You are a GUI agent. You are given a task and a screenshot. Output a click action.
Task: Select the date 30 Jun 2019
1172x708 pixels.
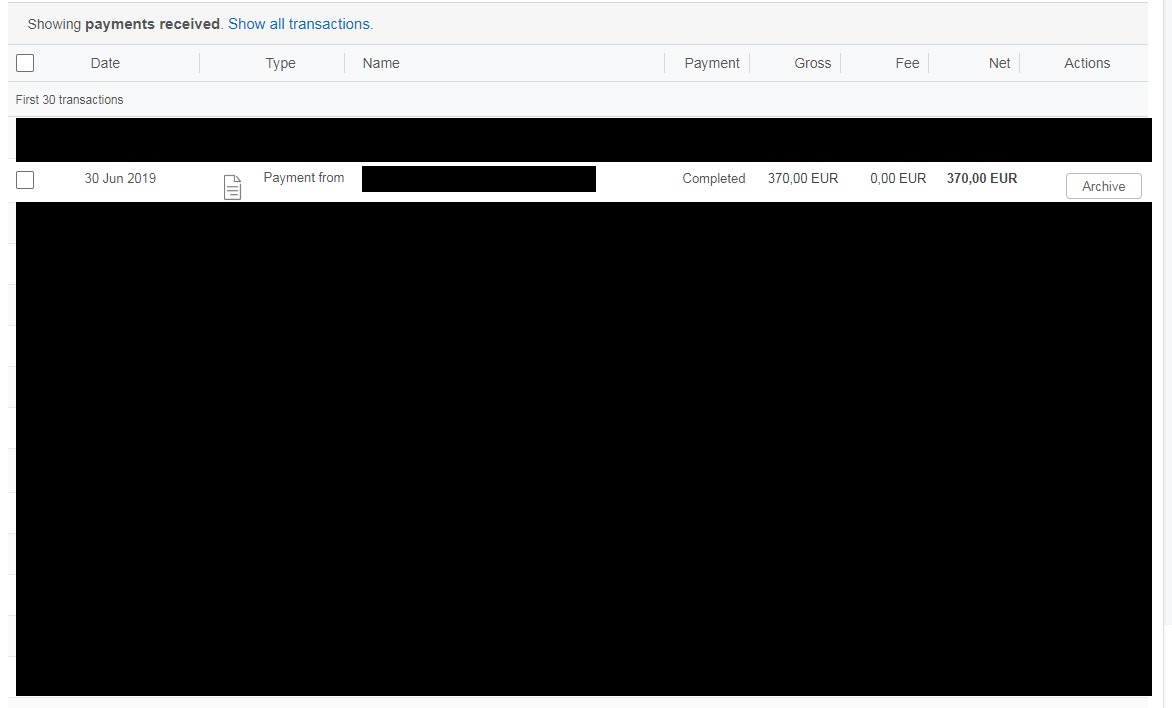[120, 179]
